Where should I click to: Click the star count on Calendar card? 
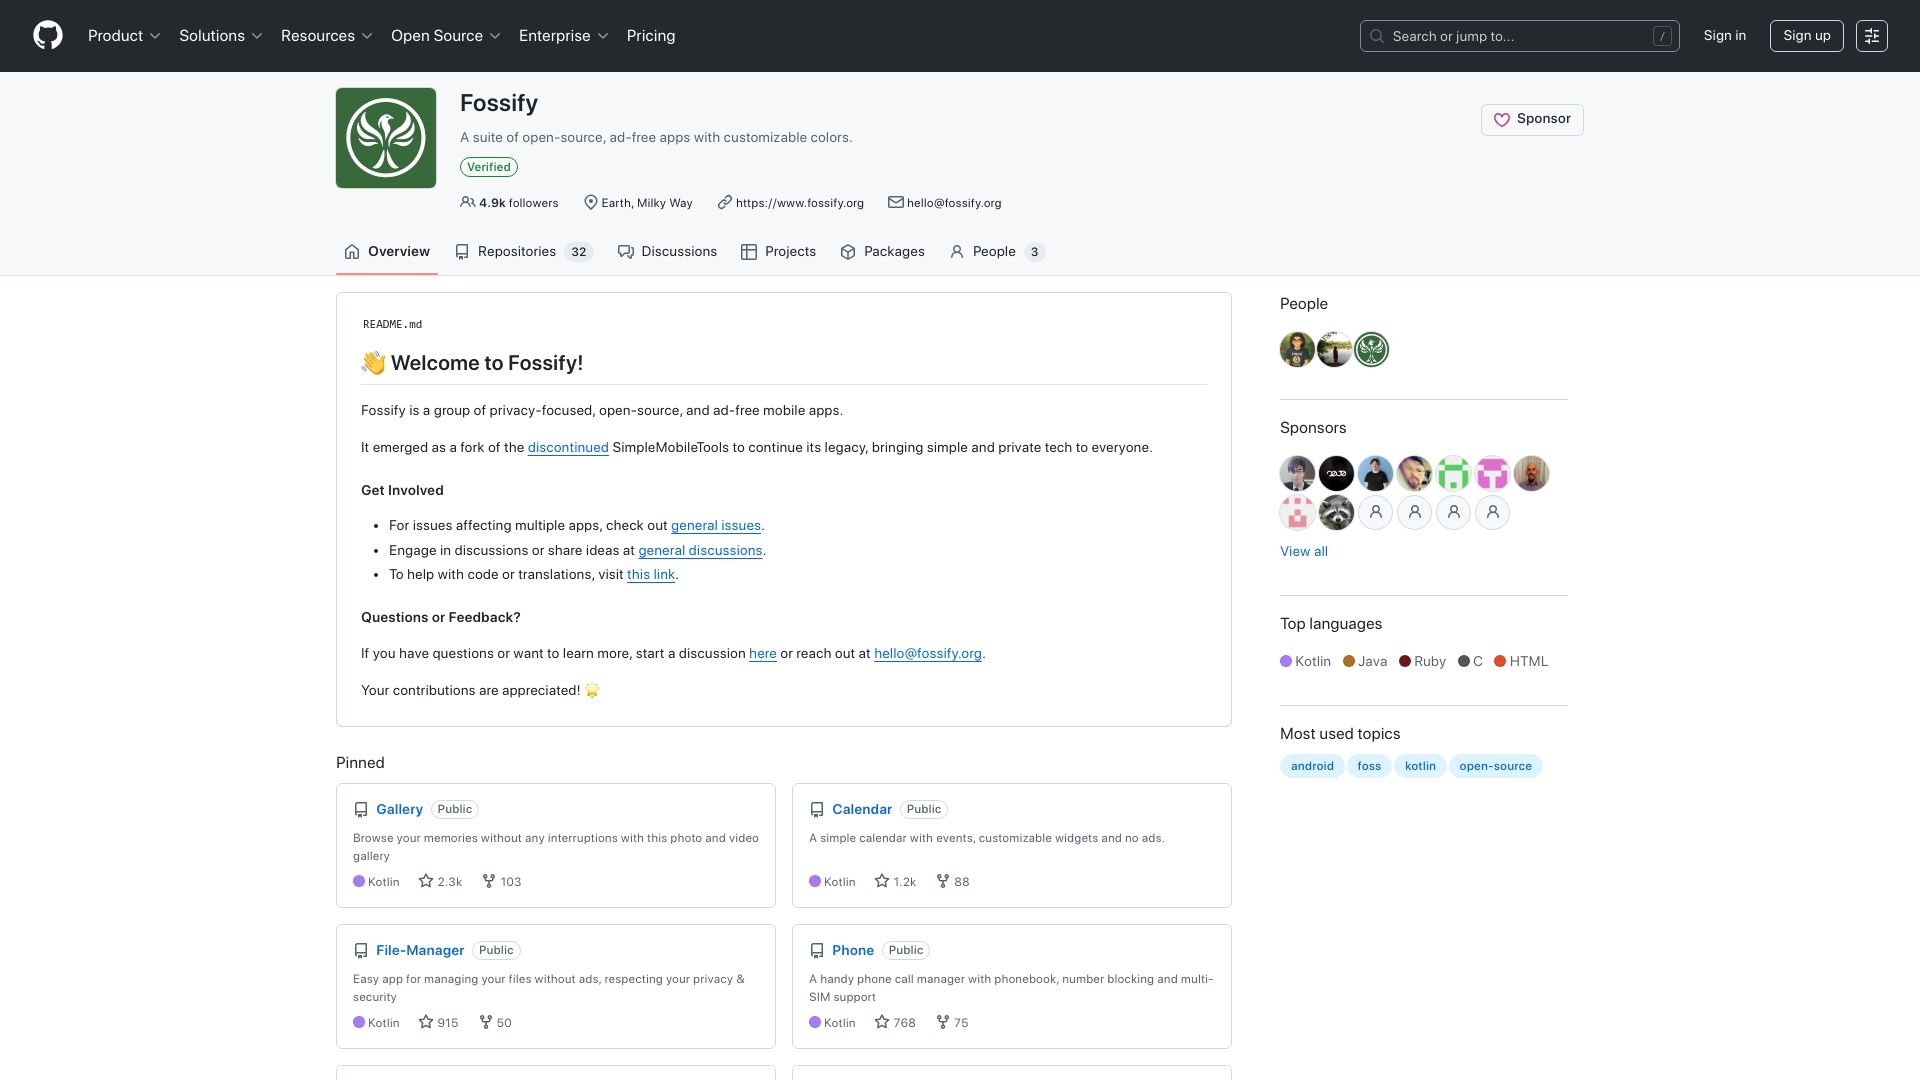[896, 882]
